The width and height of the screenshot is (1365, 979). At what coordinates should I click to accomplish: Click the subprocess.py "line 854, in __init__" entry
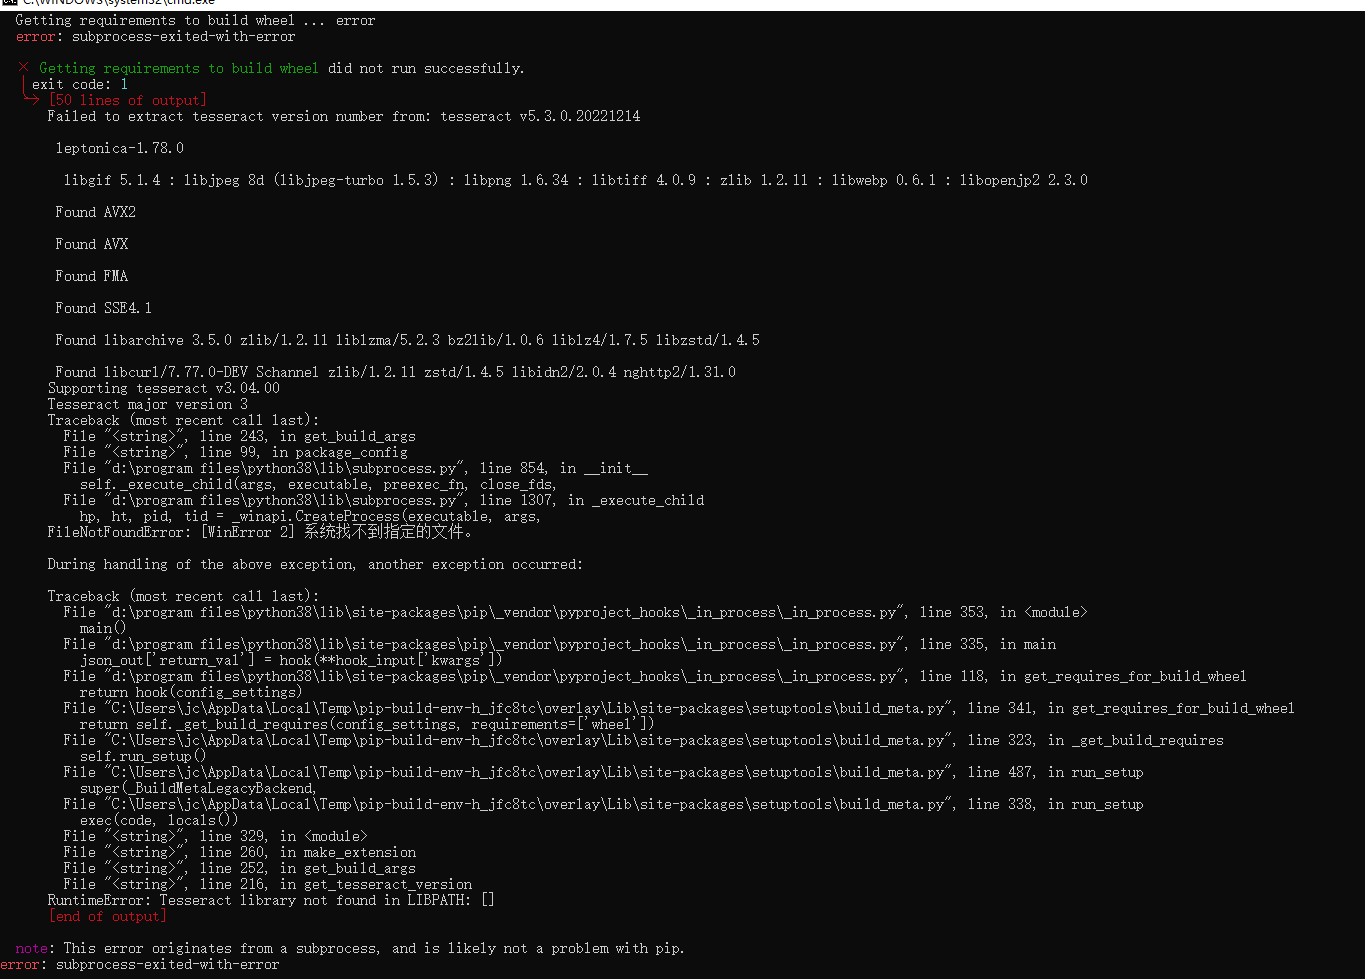tap(356, 468)
